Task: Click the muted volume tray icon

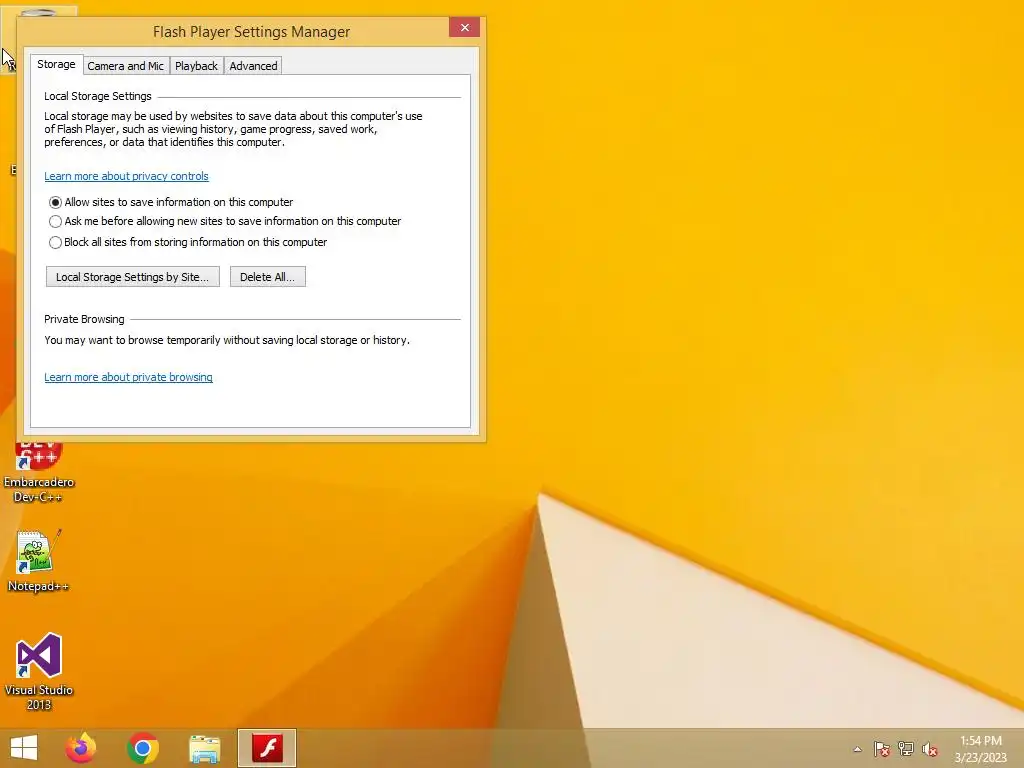Action: (x=930, y=749)
